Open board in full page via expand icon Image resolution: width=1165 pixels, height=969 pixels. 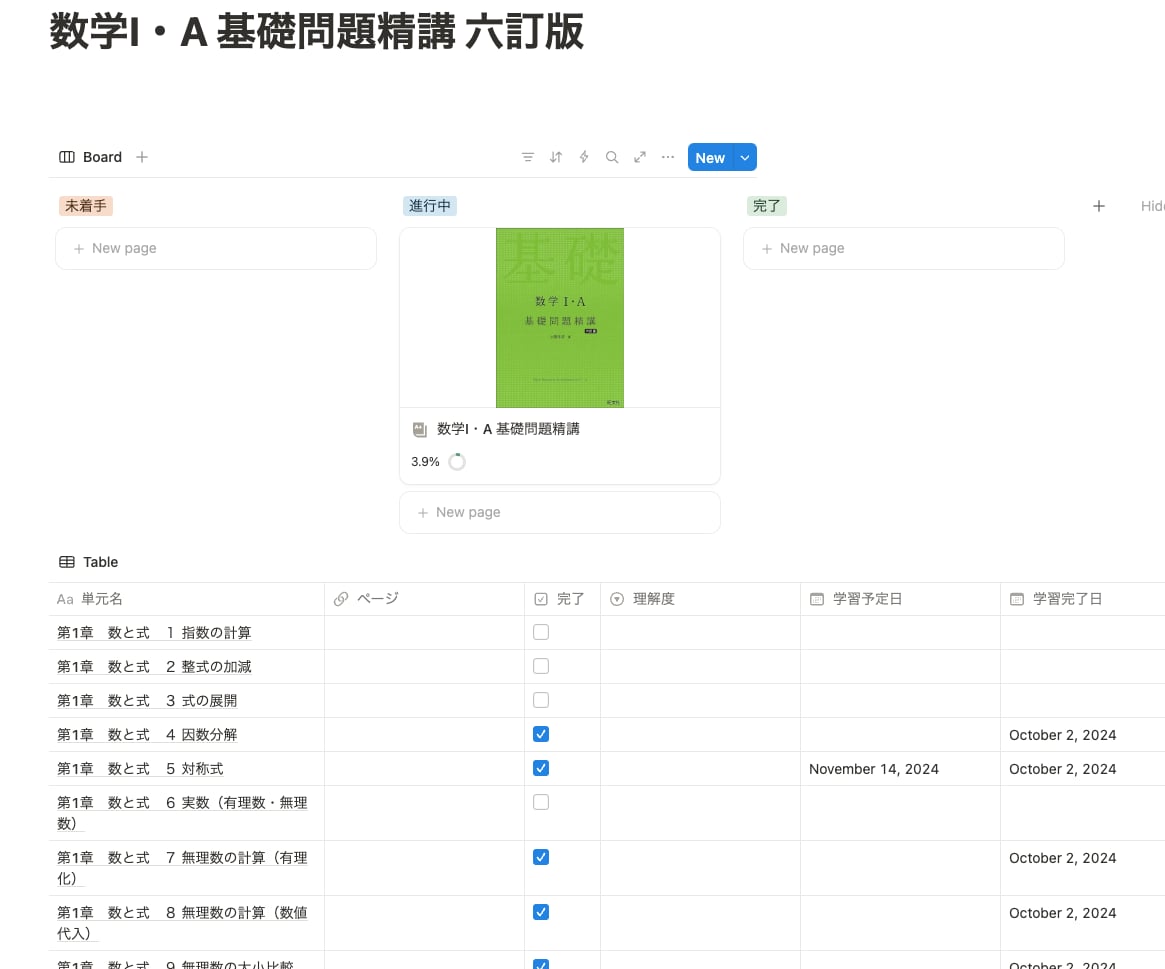pos(640,157)
